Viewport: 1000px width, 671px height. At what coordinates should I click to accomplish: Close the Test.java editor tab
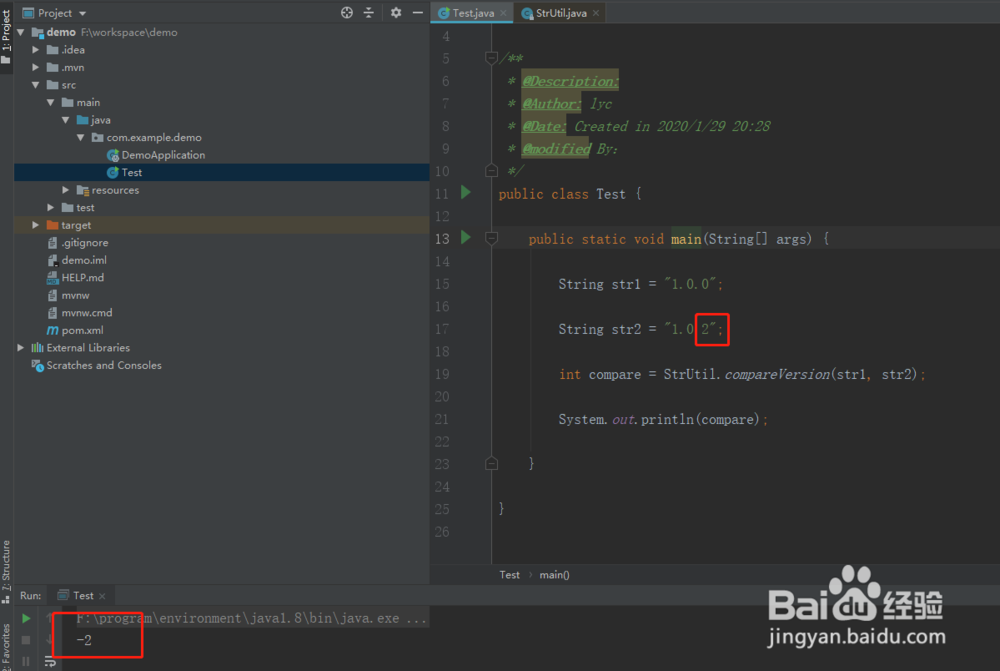503,13
